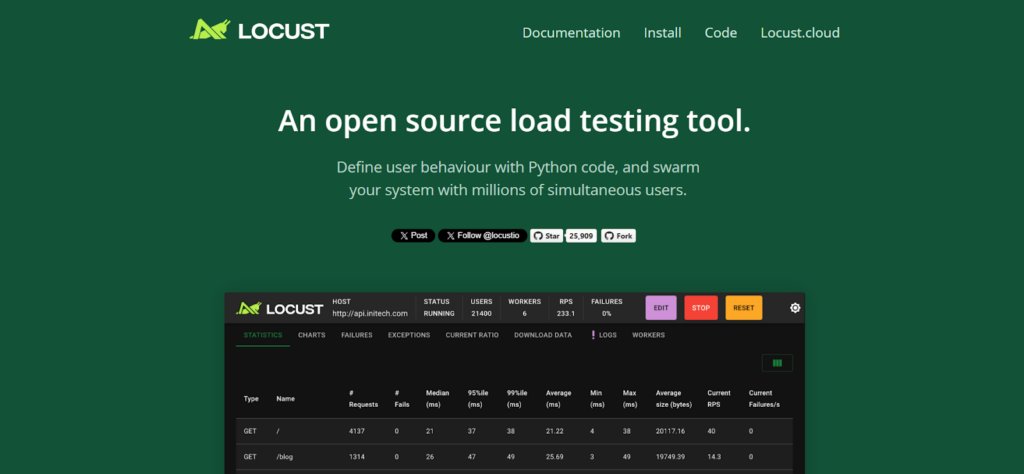Click the Type column header
The image size is (1024, 474).
pyautogui.click(x=251, y=399)
